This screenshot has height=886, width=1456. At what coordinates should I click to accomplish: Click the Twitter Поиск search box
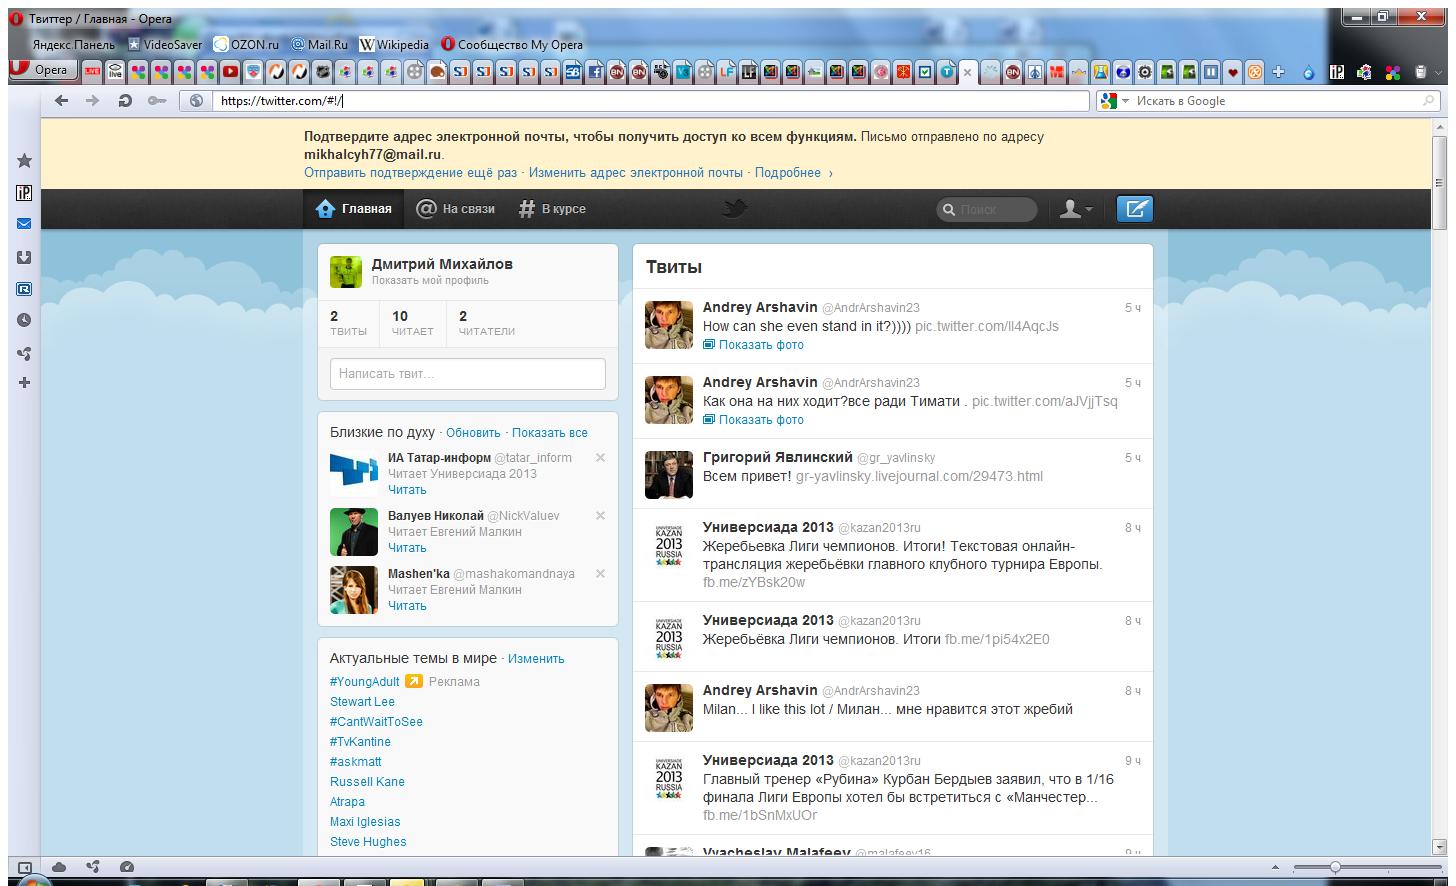(x=987, y=209)
